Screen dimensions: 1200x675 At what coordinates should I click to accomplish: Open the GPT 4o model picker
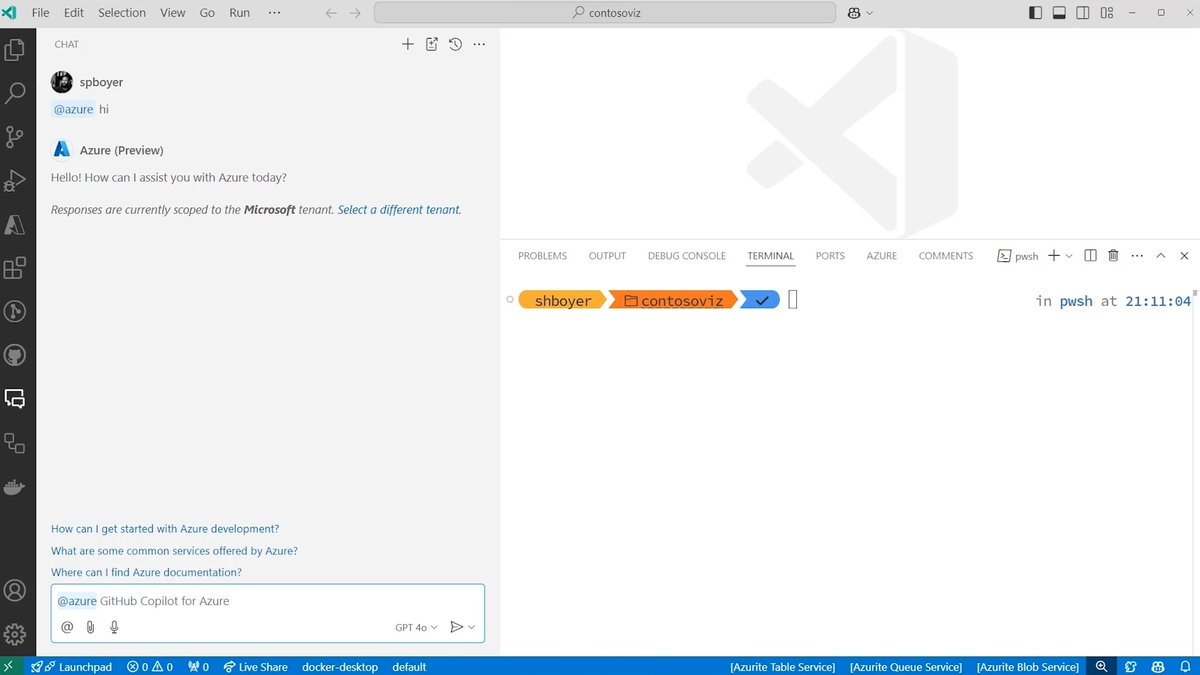[x=416, y=627]
